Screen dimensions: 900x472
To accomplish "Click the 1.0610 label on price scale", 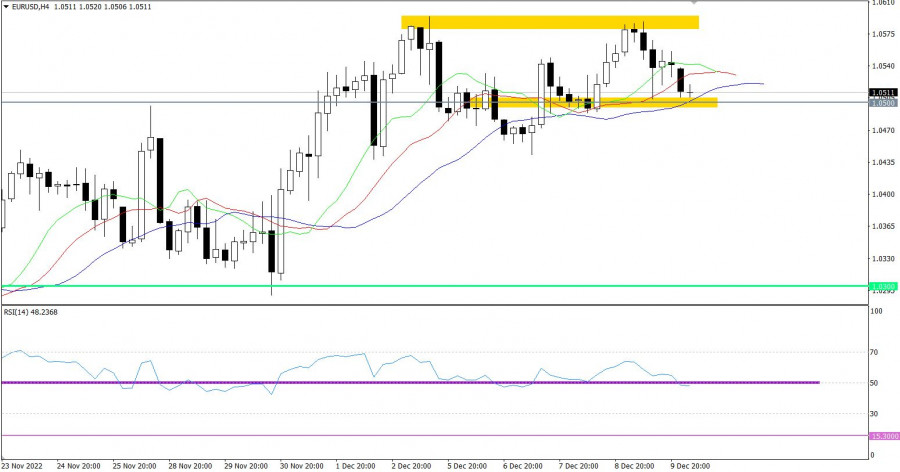I will (x=882, y=4).
